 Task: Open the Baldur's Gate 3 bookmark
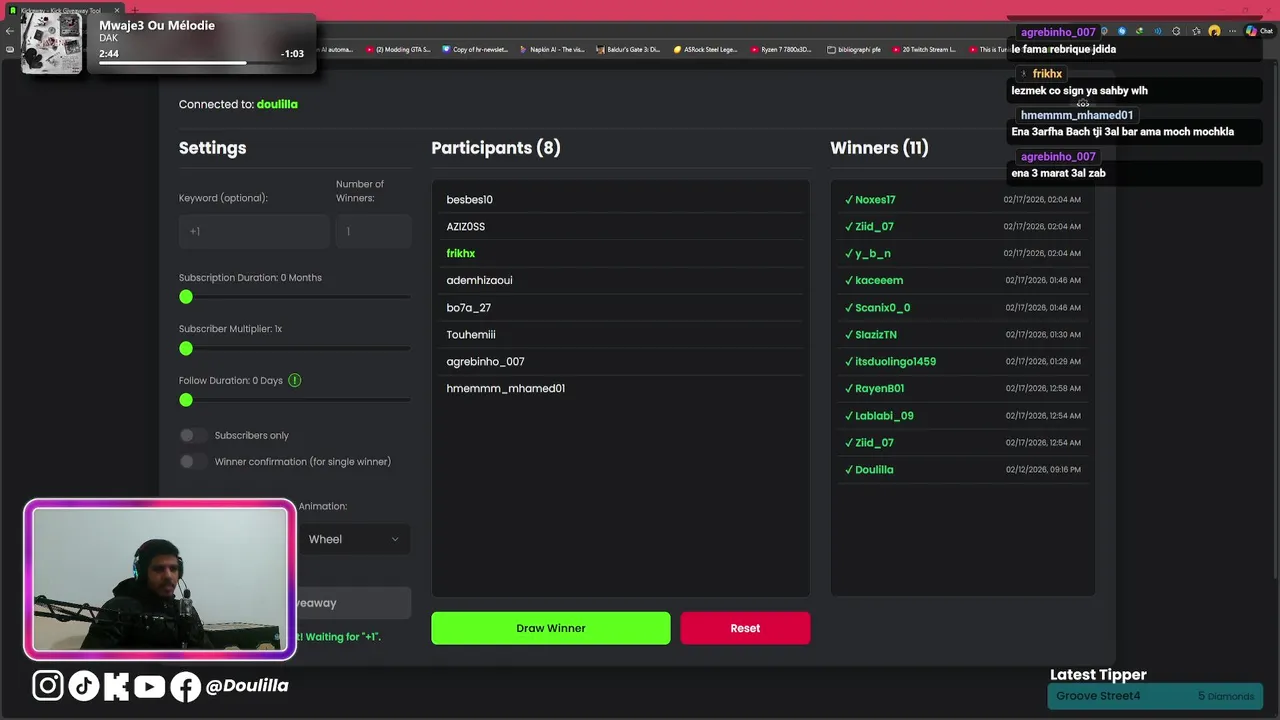(628, 49)
